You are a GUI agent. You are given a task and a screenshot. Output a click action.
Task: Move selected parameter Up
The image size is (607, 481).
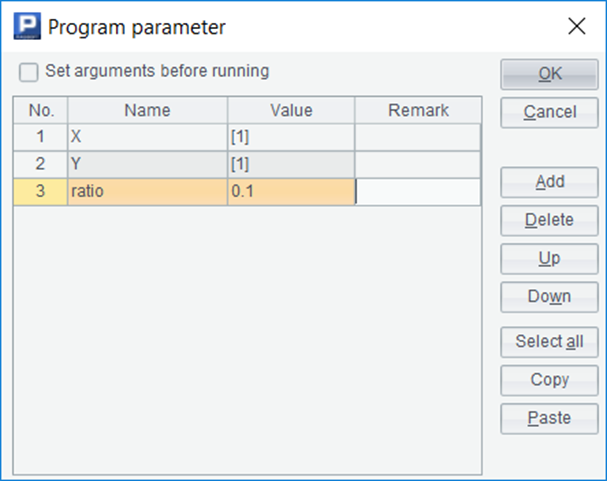click(549, 258)
